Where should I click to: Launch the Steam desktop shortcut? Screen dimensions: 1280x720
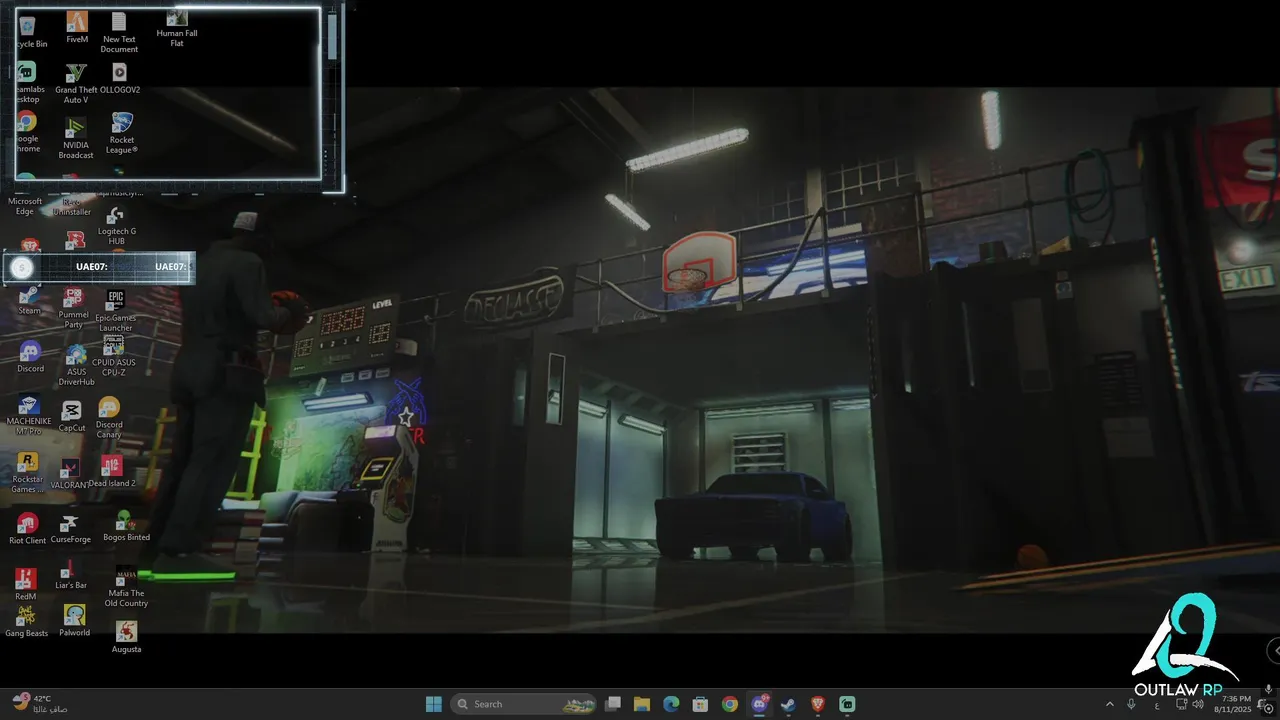click(29, 301)
